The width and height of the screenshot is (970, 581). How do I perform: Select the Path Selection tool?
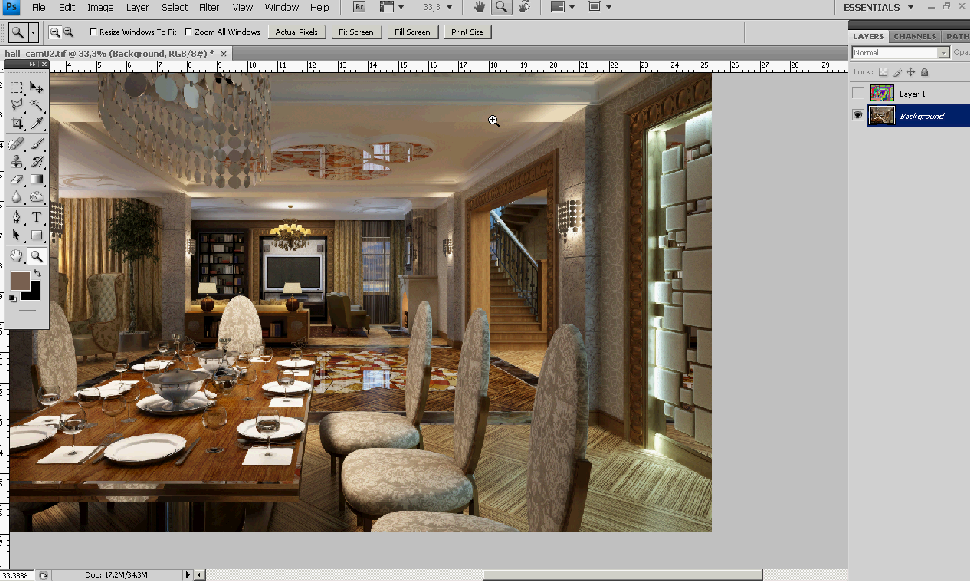(x=17, y=235)
